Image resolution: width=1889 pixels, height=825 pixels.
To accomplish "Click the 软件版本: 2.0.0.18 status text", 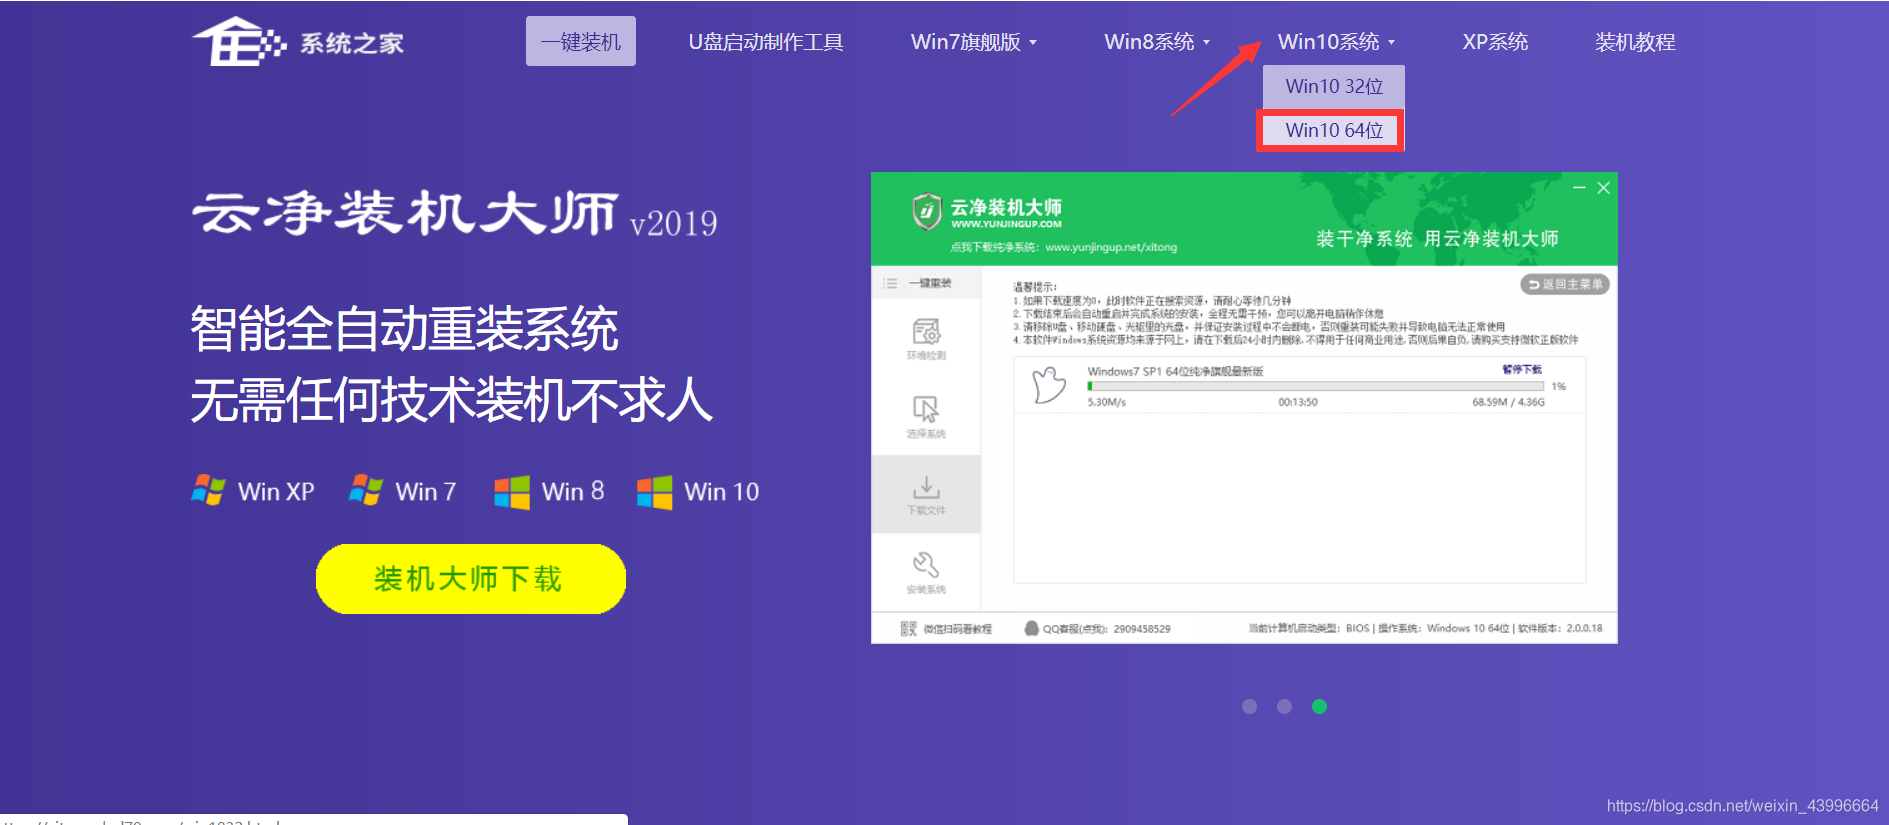I will click(1560, 628).
